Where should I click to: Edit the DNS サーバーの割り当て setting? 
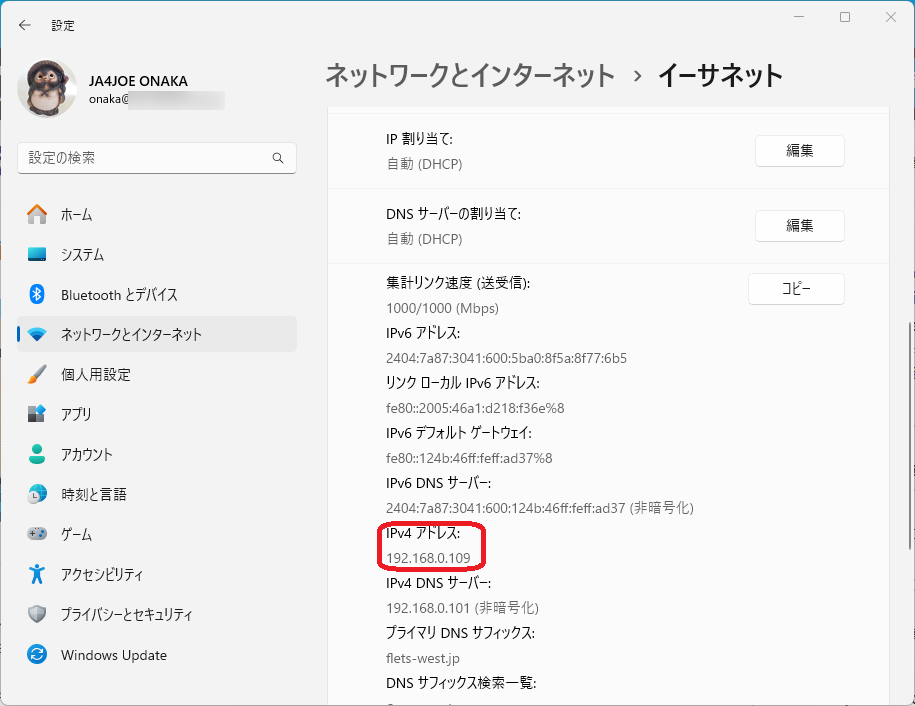799,226
